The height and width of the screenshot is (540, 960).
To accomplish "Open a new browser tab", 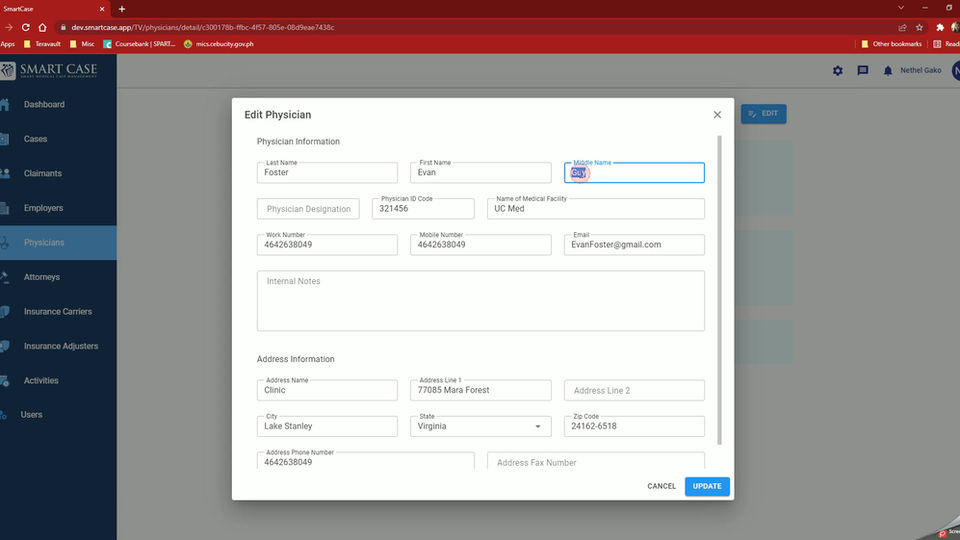I will coord(122,9).
